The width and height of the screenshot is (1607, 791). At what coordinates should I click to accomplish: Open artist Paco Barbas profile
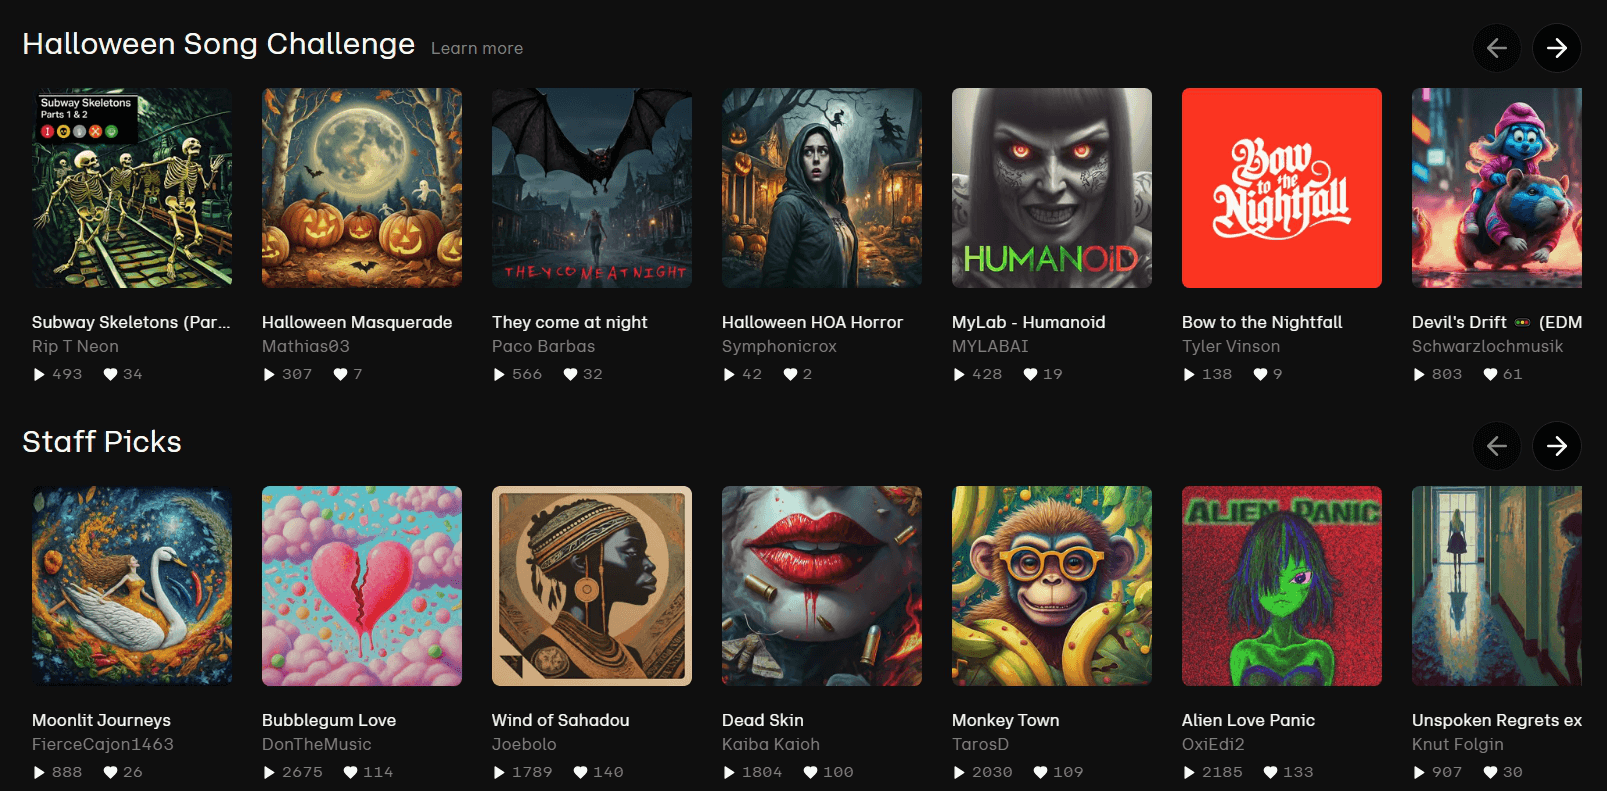[x=543, y=346]
